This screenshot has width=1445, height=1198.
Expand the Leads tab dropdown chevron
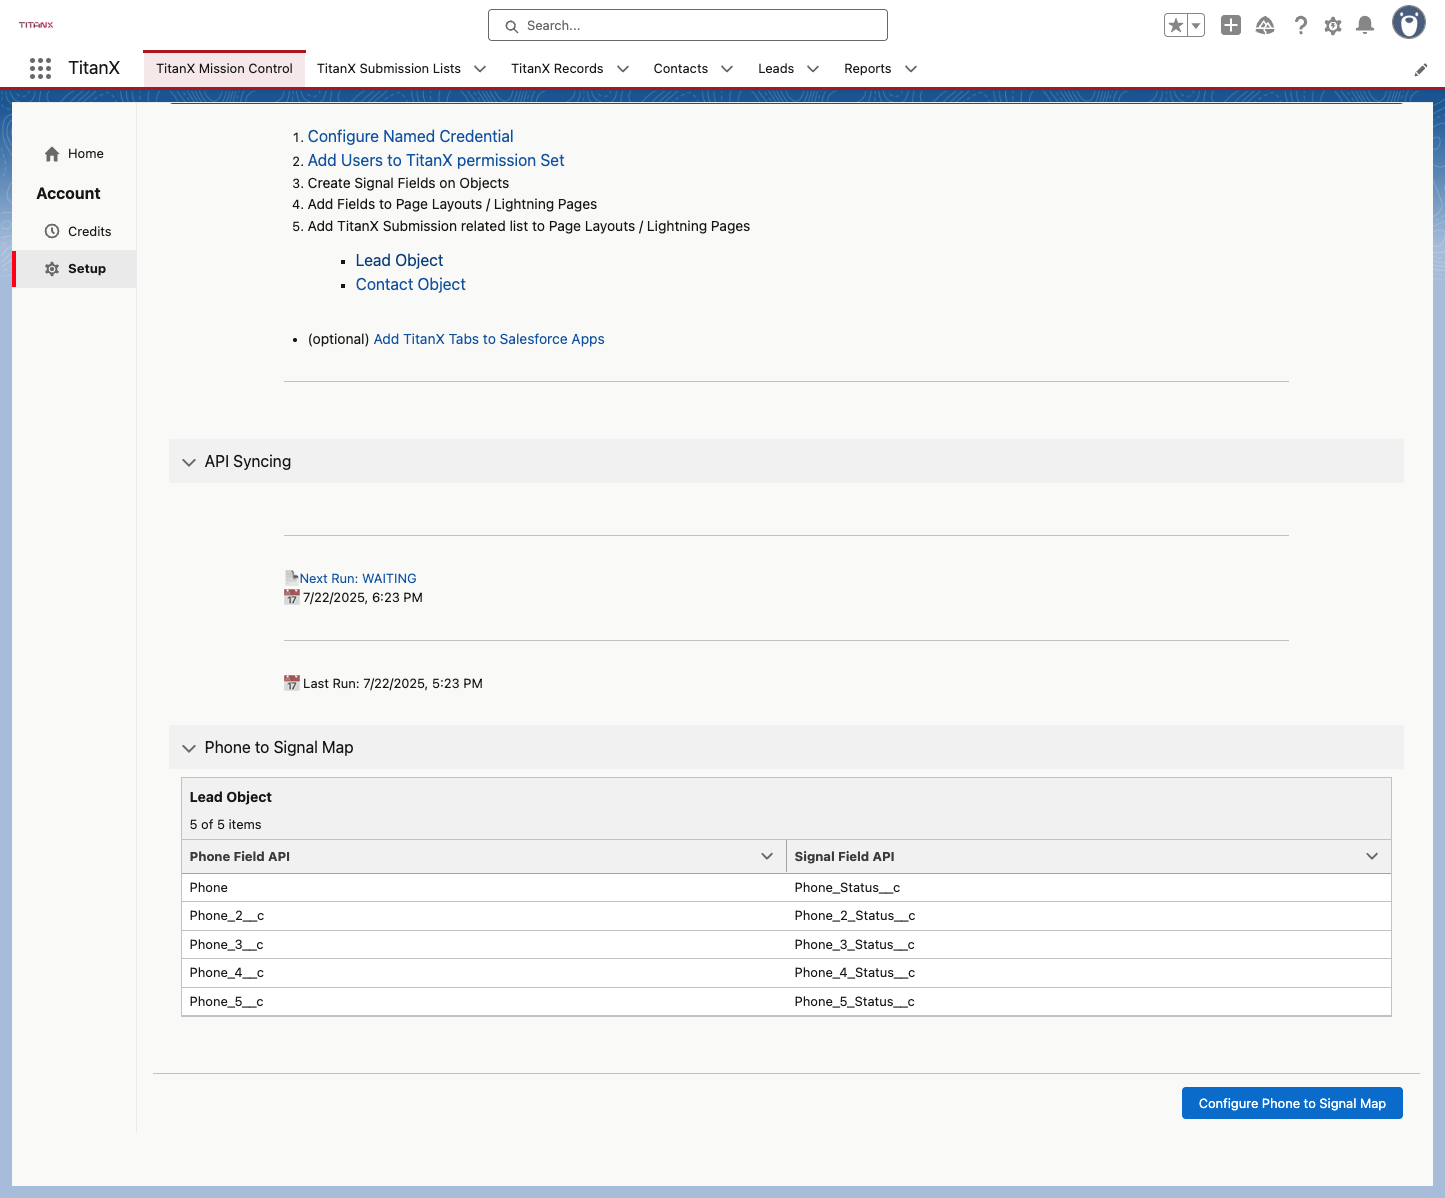[813, 69]
